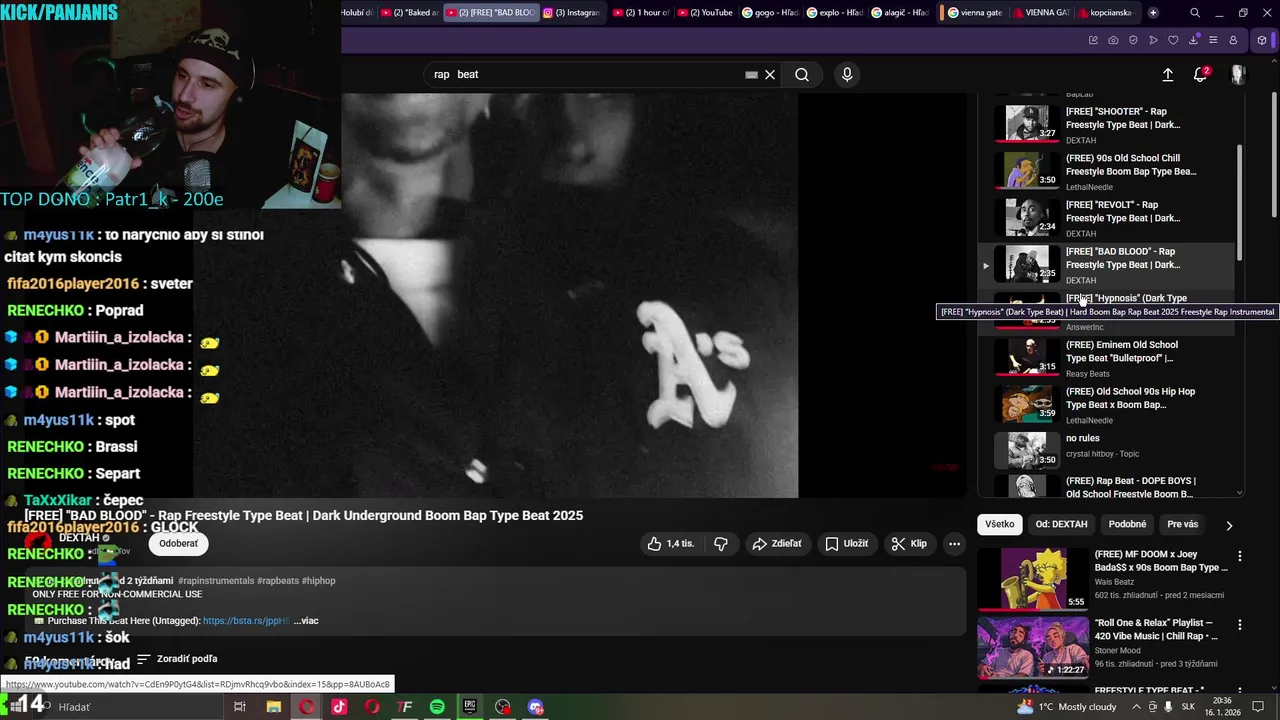Play 90s Old School Chill Freestyle playlist item
The width and height of the screenshot is (1280, 720).
pyautogui.click(x=1105, y=172)
